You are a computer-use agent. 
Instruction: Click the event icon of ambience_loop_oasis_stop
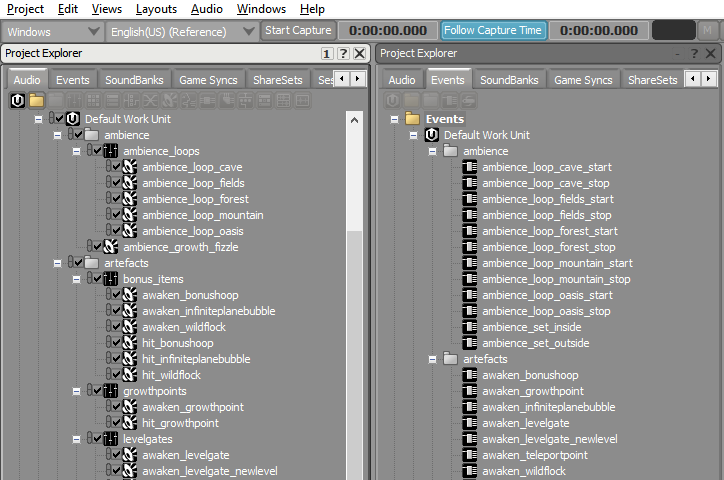click(470, 311)
